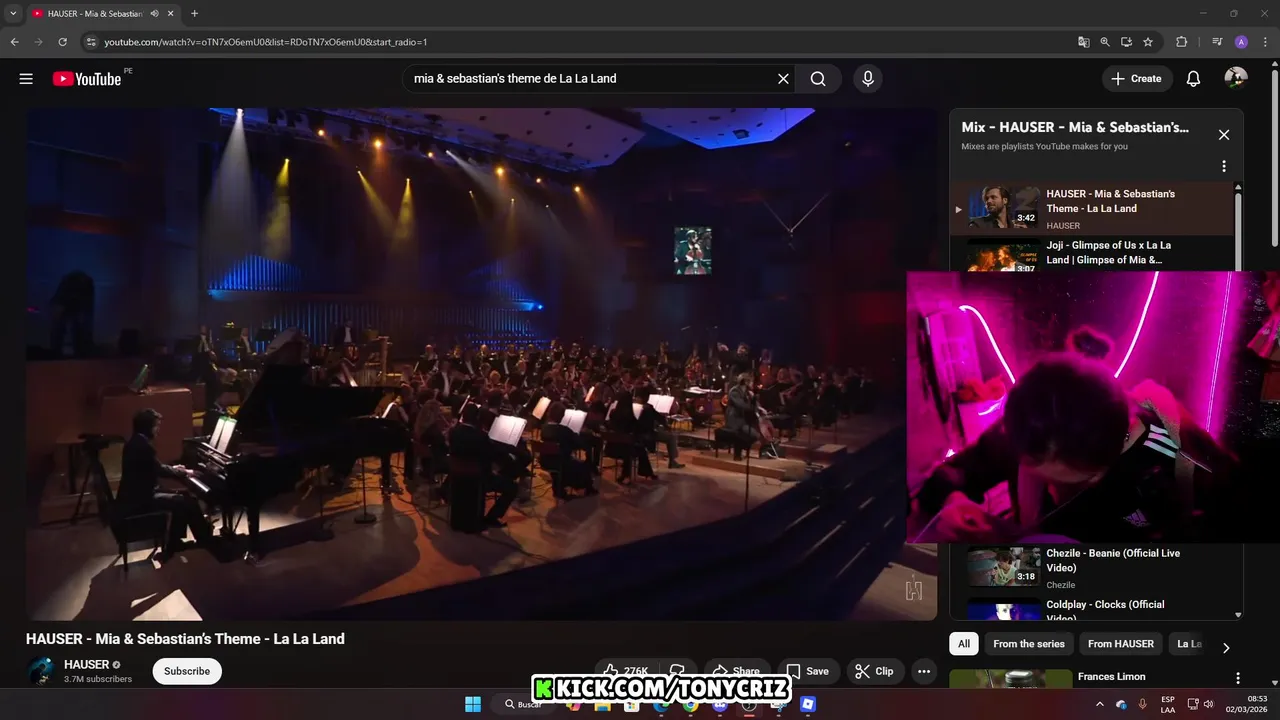This screenshot has height=720, width=1280.
Task: Click the microphone tray icon
Action: (1143, 705)
